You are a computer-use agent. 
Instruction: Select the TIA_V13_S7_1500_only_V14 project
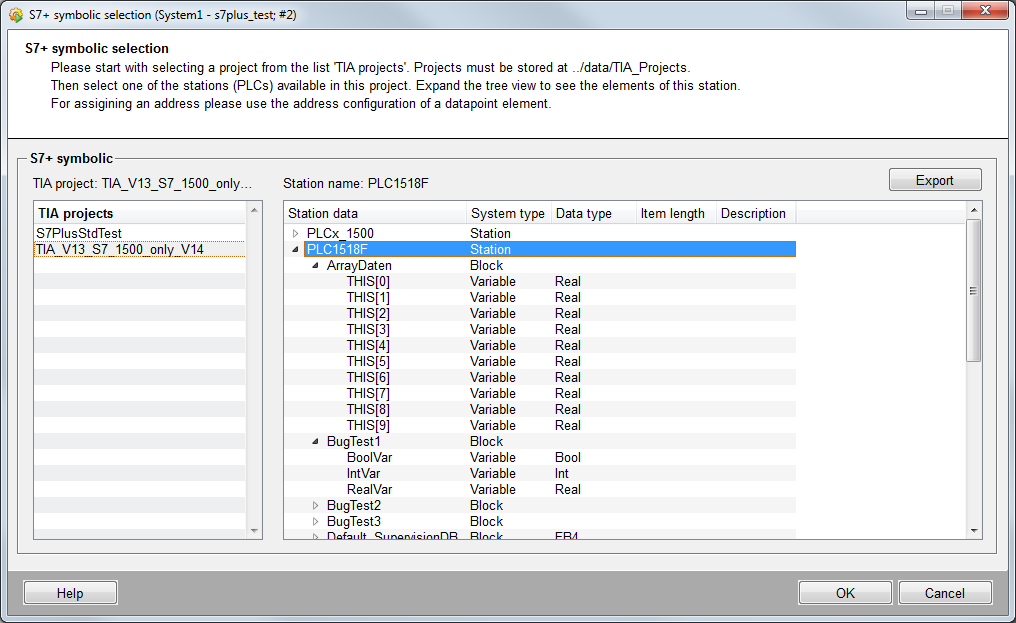click(x=119, y=249)
